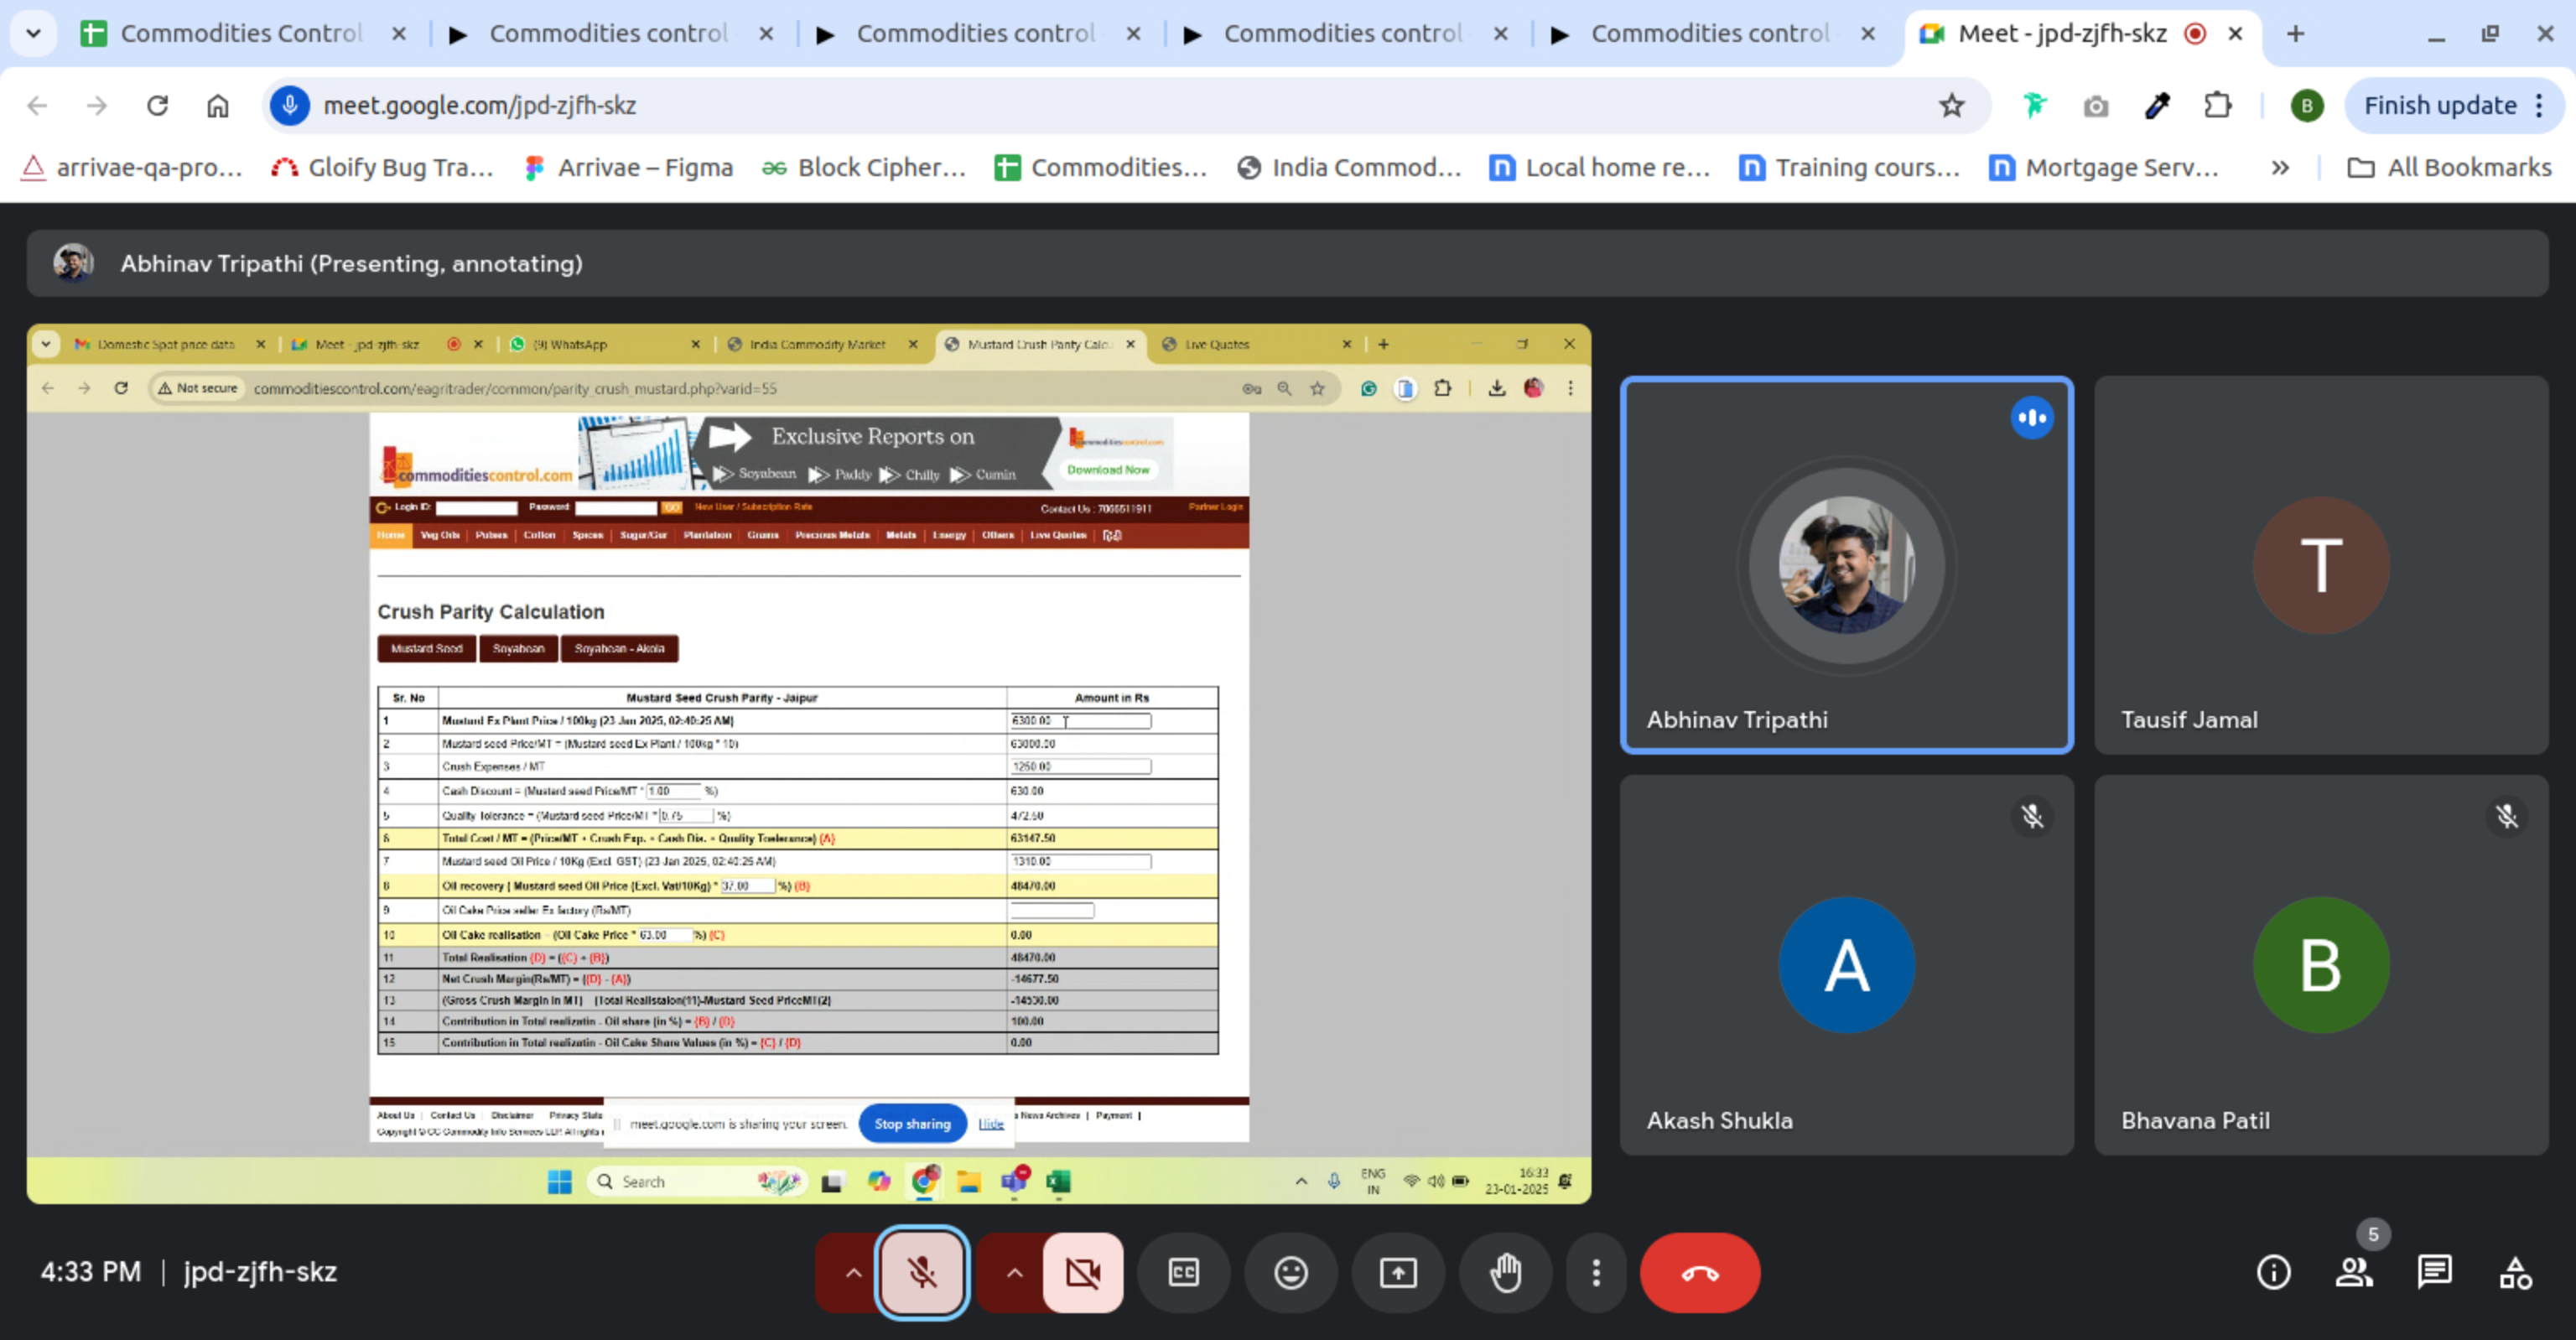Click the present now screen share icon

click(1398, 1272)
